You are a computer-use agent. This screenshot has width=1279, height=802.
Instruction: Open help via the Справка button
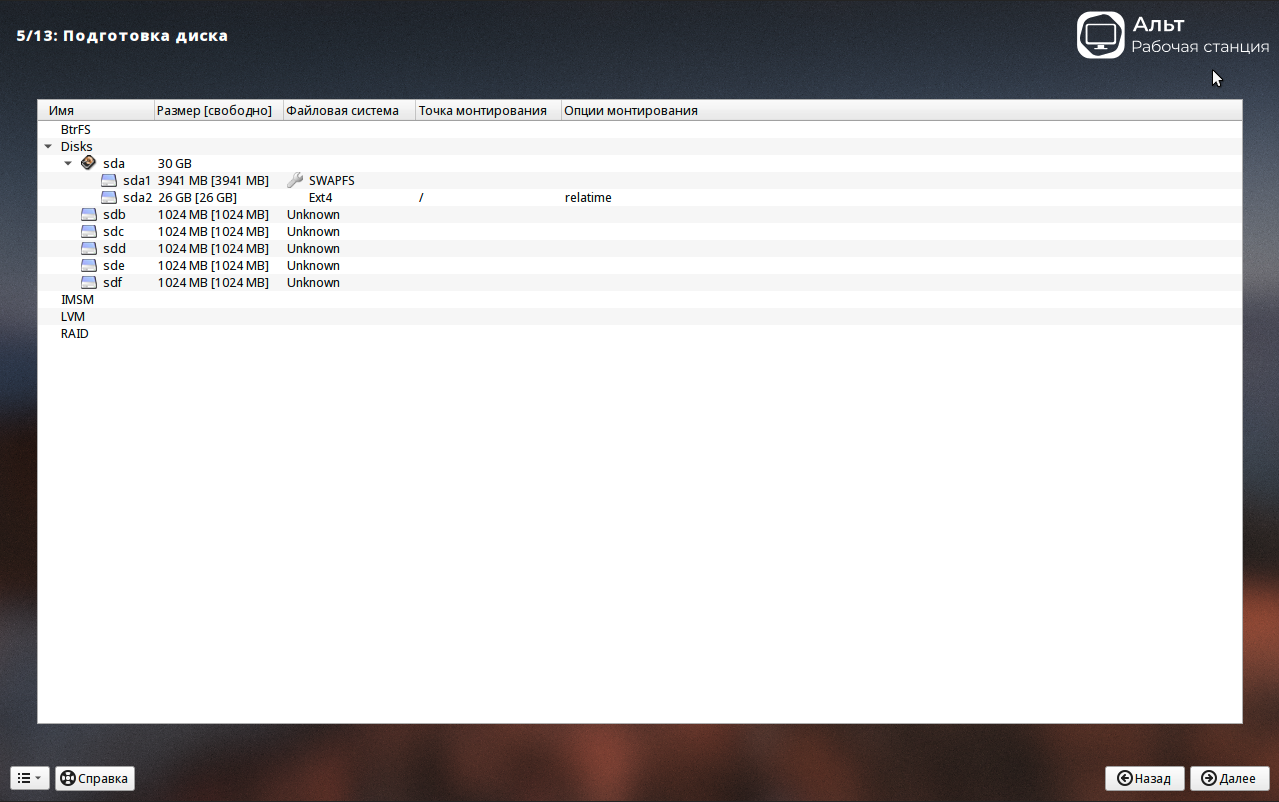(x=95, y=778)
